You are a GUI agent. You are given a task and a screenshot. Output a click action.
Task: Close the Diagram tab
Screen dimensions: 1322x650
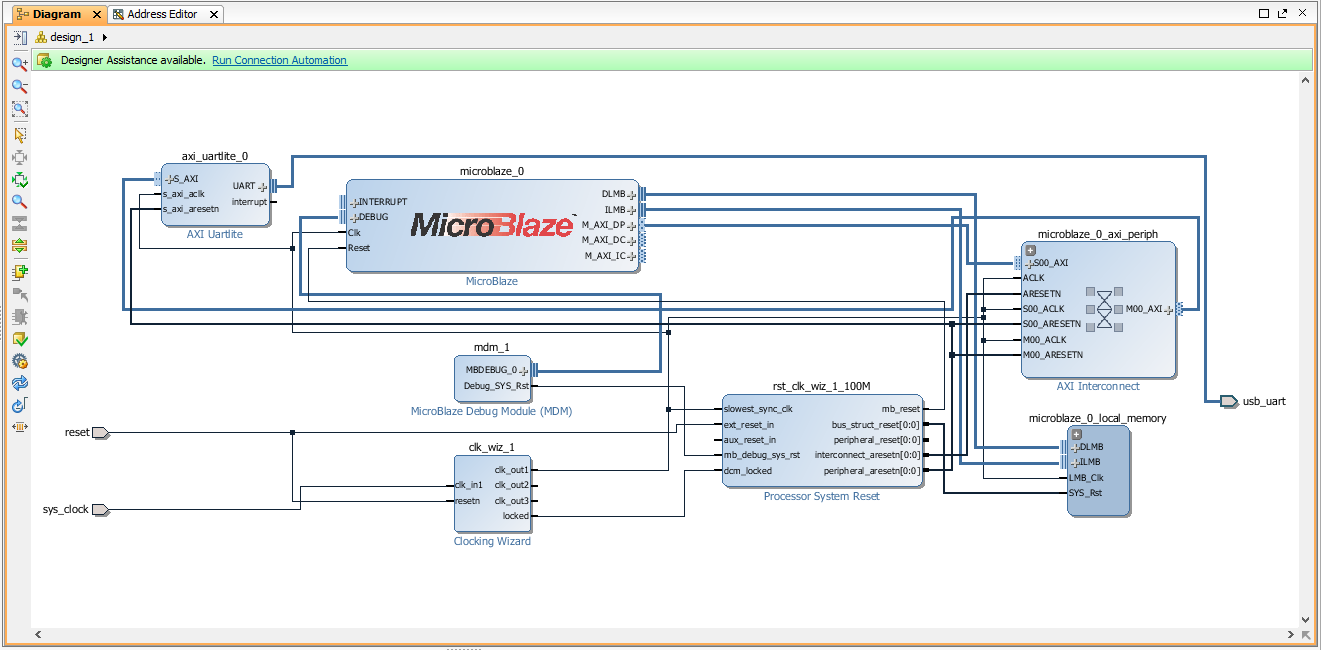click(97, 14)
